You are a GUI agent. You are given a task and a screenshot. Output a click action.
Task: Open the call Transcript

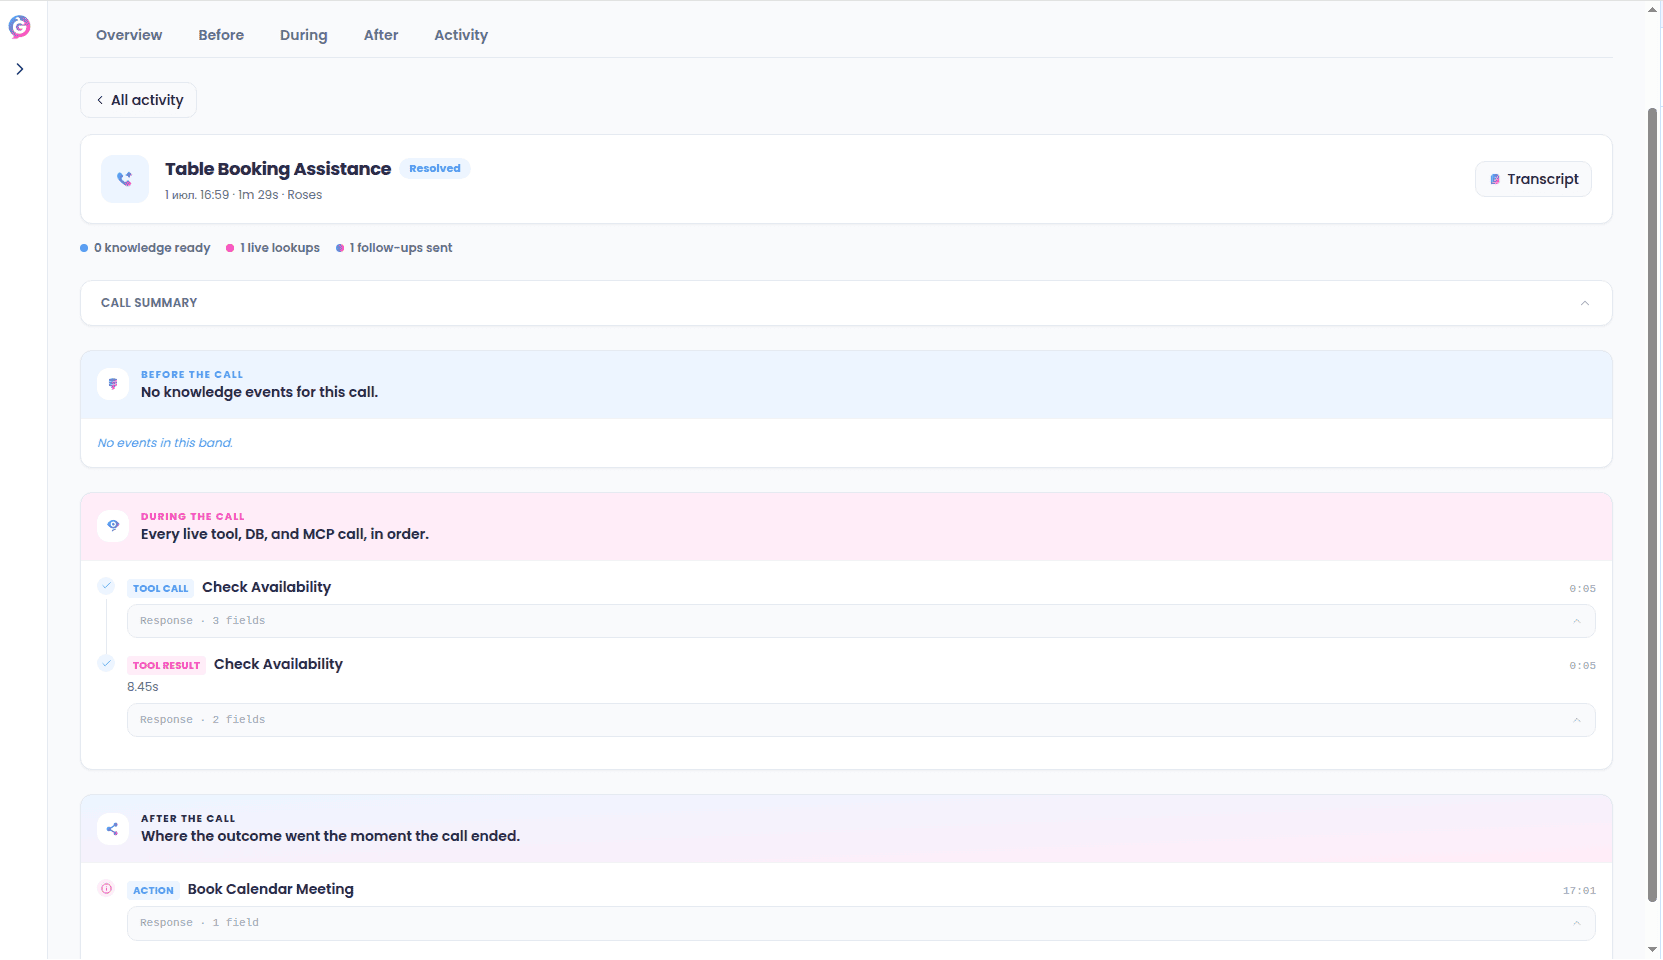tap(1533, 179)
